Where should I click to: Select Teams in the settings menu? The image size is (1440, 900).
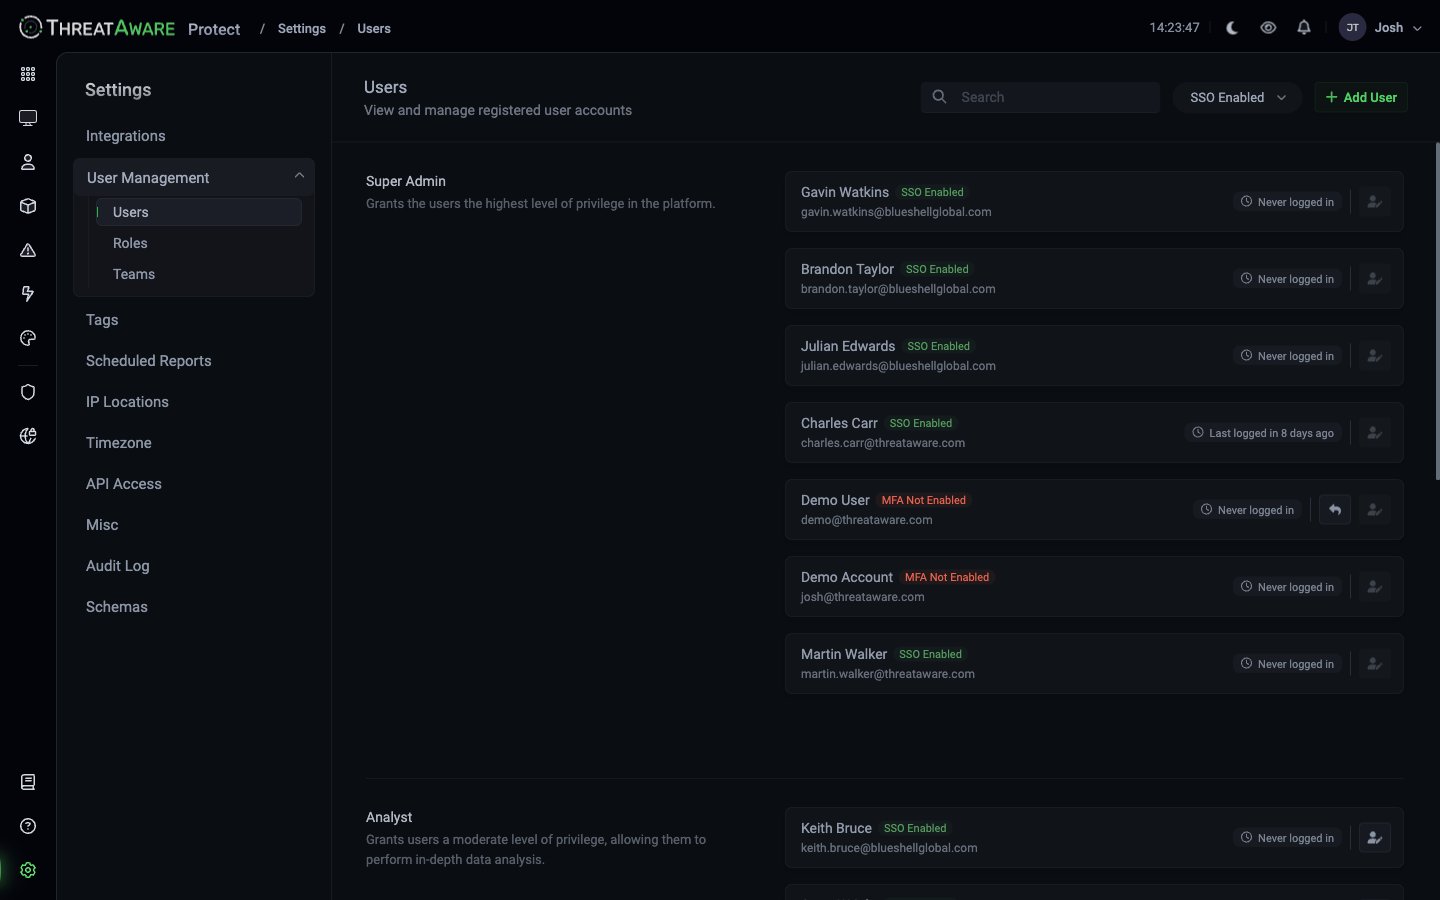(x=134, y=274)
